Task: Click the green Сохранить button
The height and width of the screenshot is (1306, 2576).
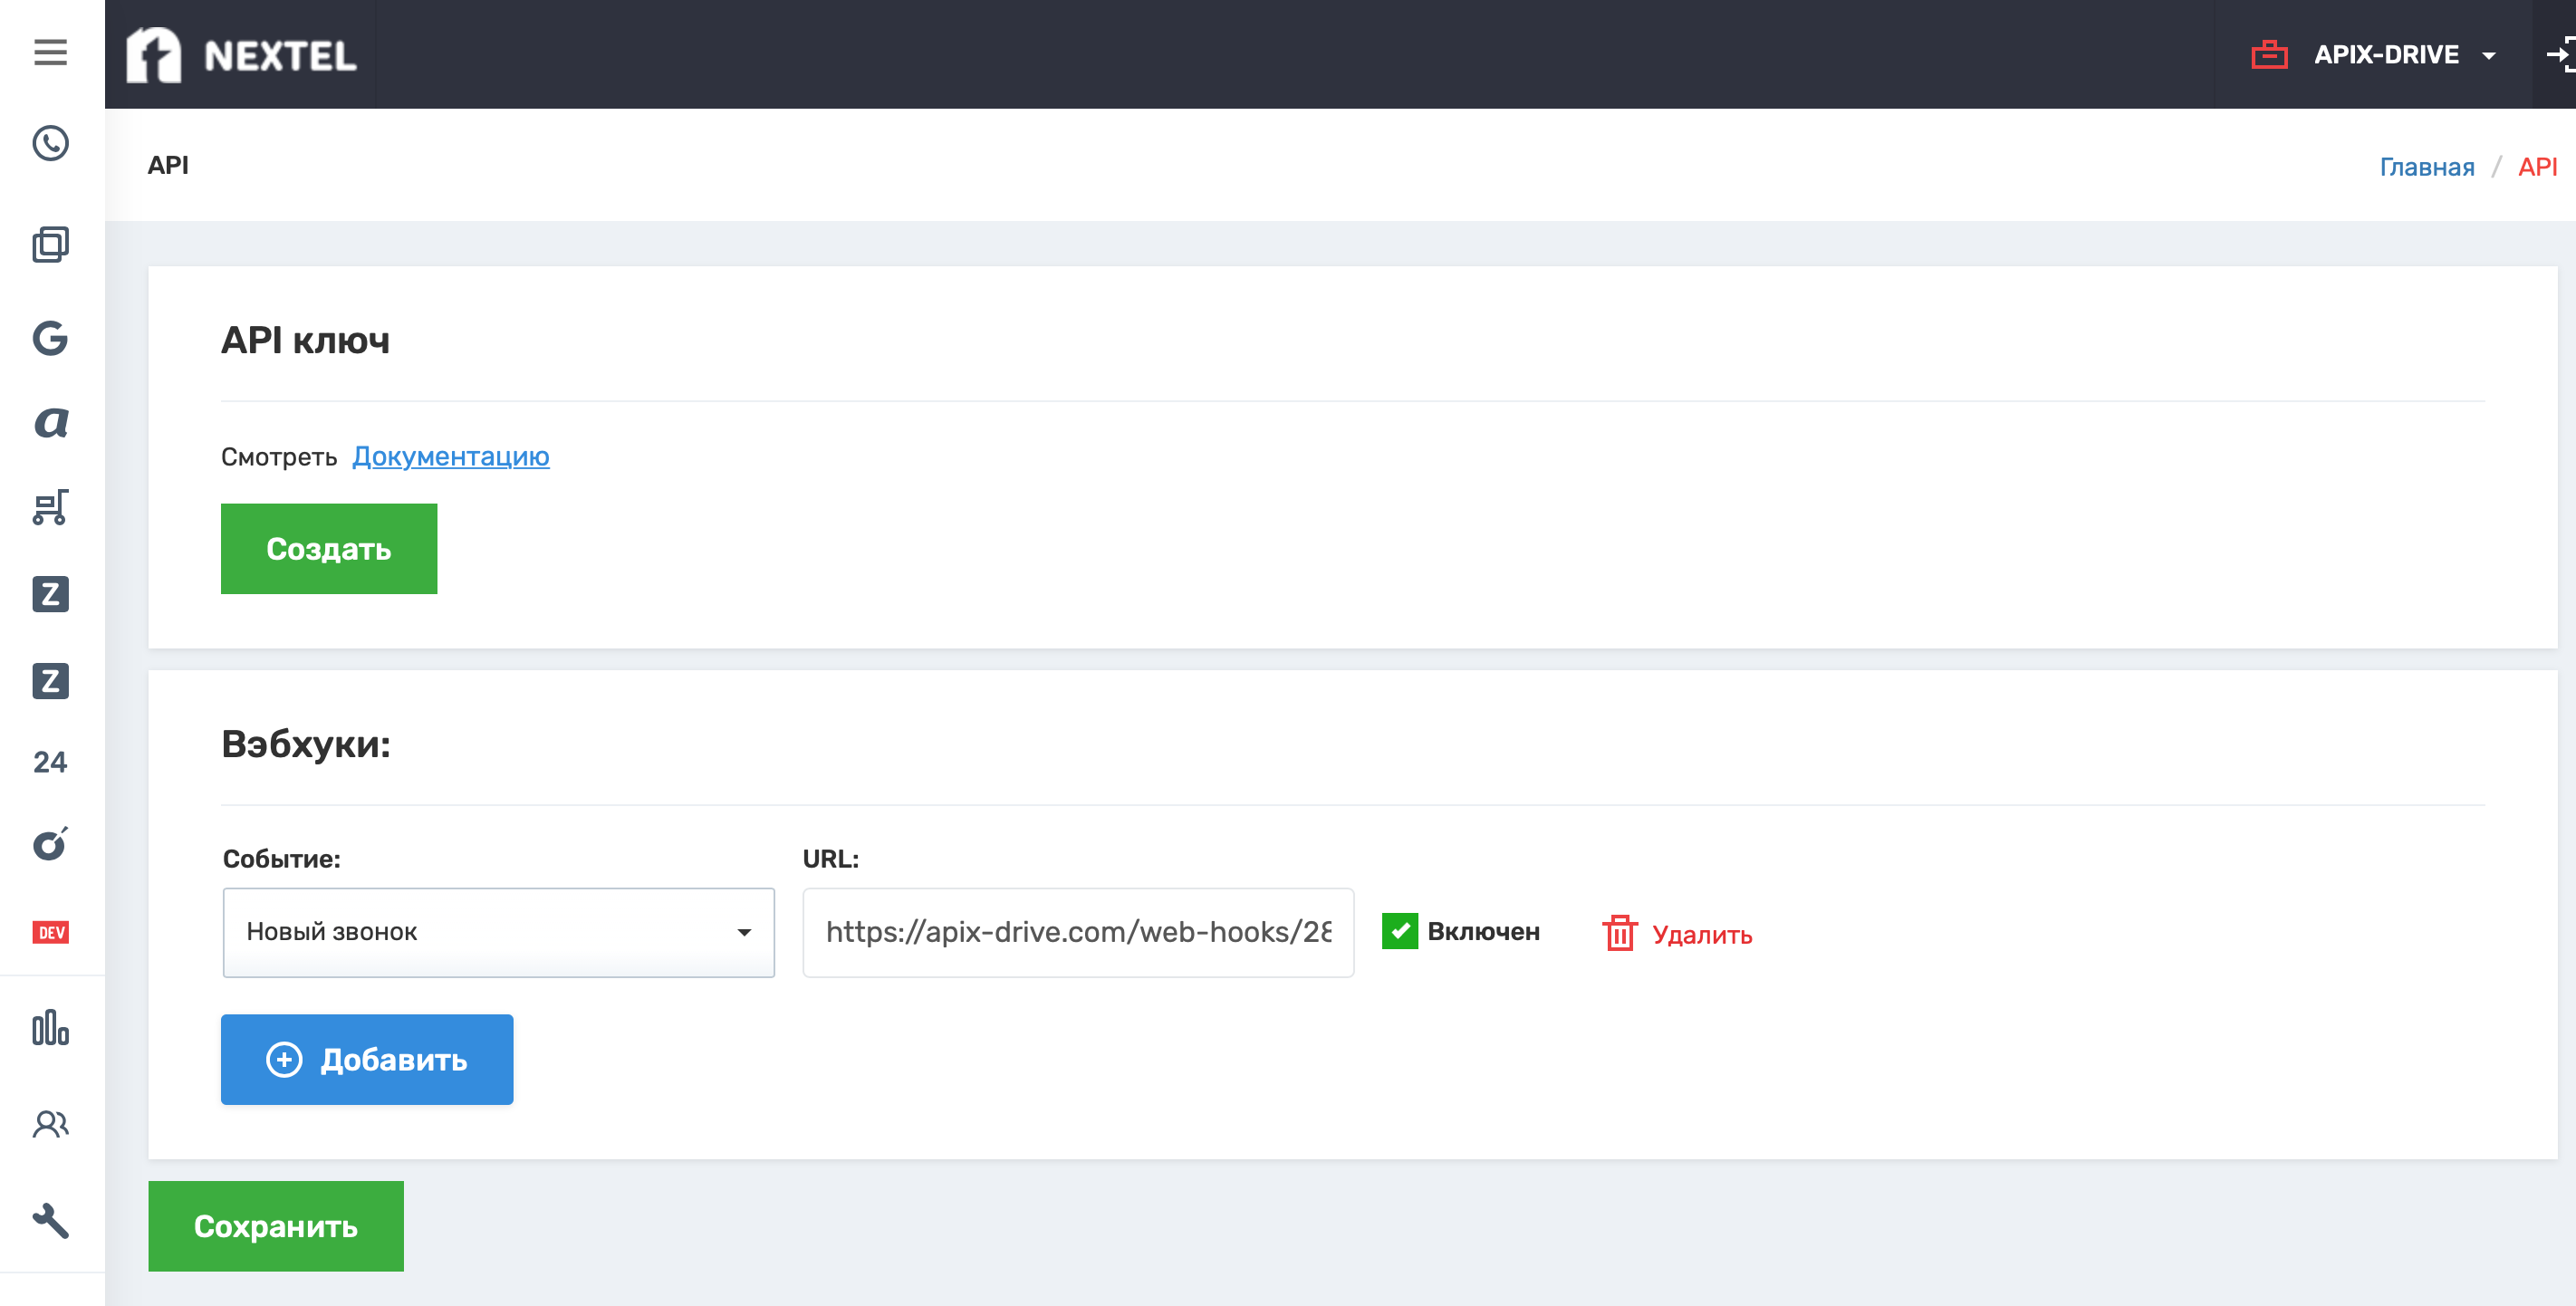Action: coord(276,1227)
